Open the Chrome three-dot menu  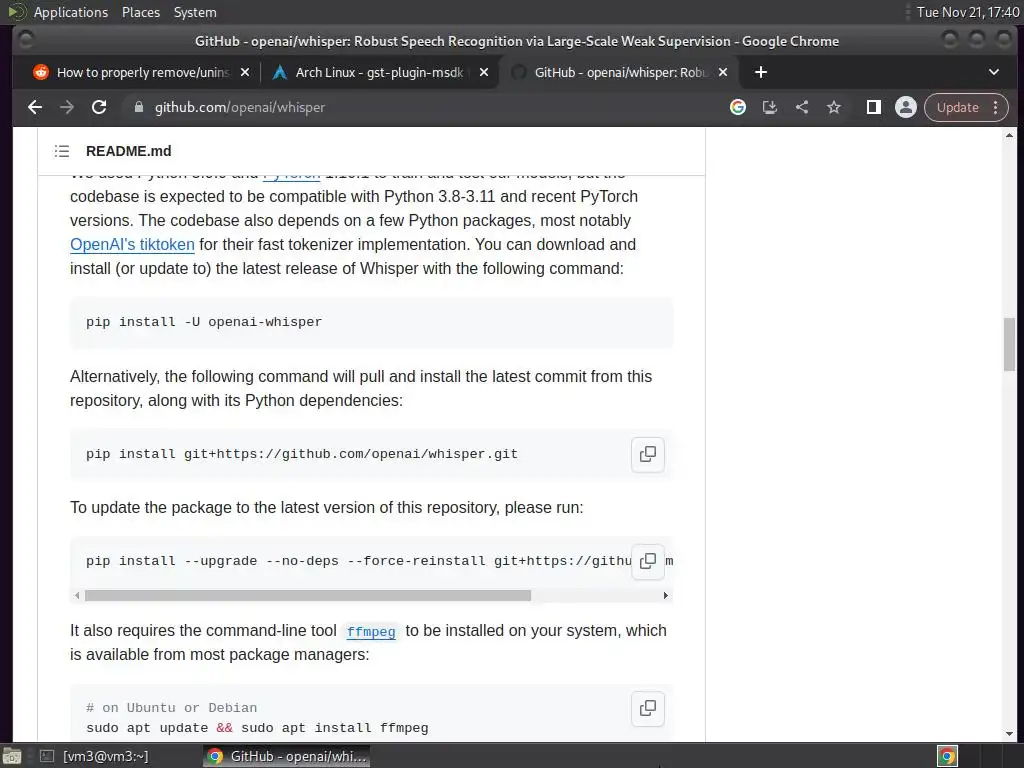point(996,107)
